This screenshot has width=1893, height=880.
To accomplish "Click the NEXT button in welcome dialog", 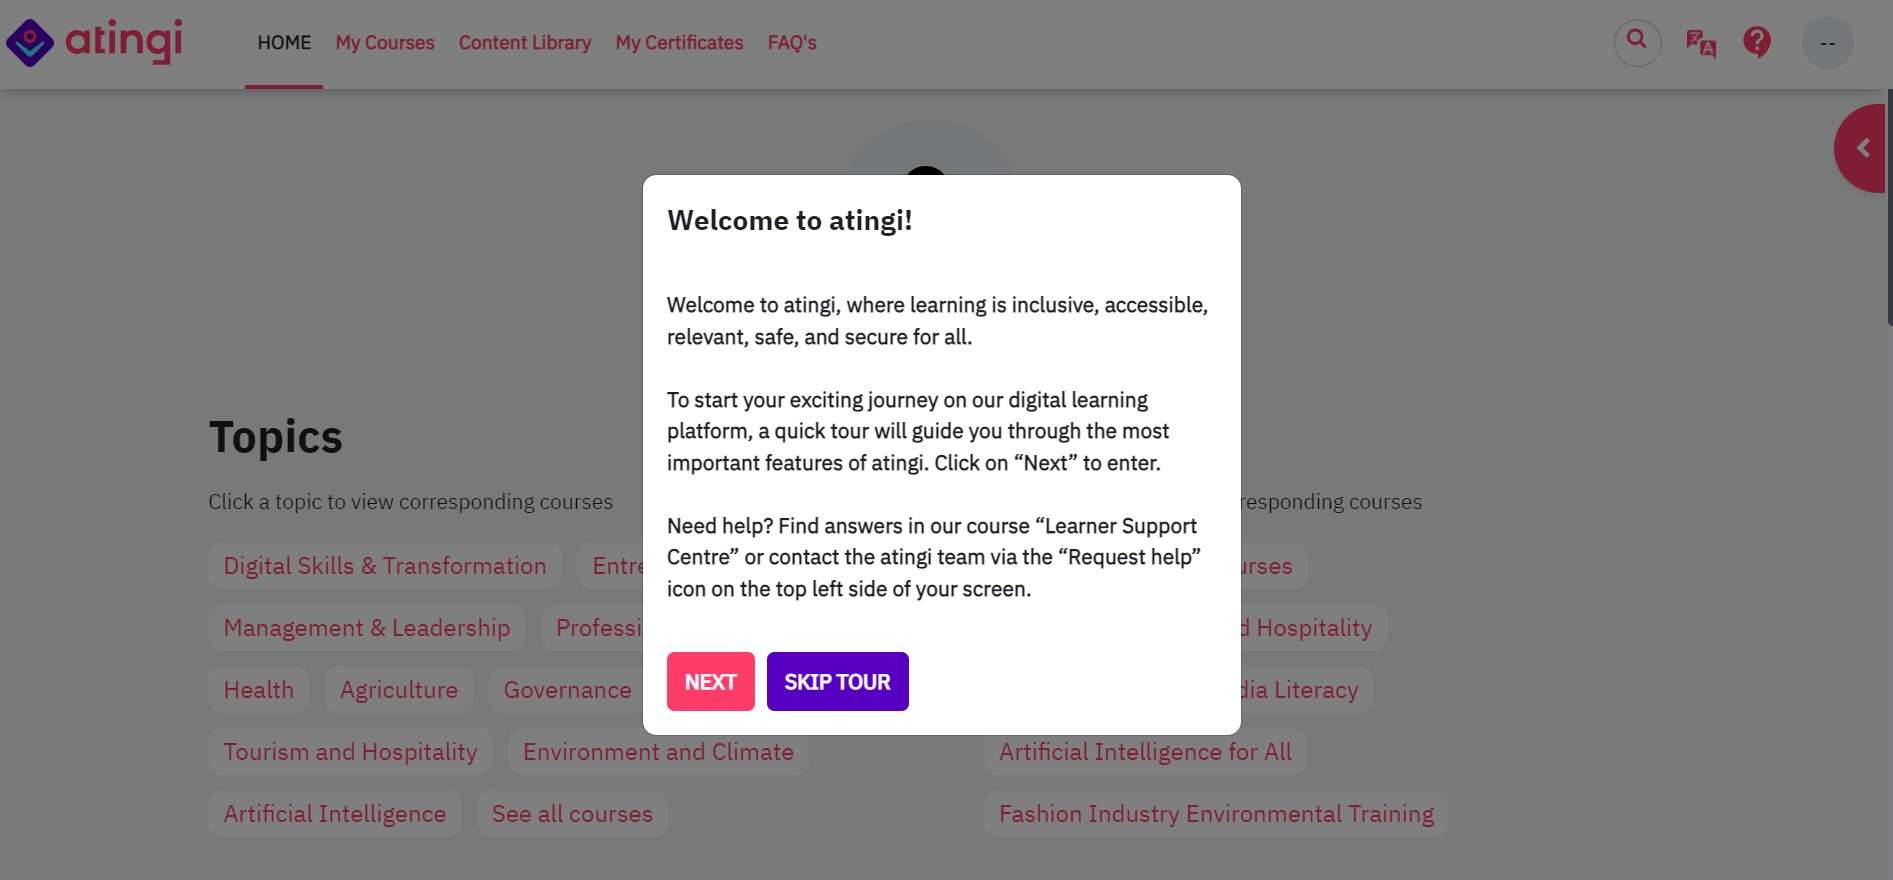I will coord(710,681).
